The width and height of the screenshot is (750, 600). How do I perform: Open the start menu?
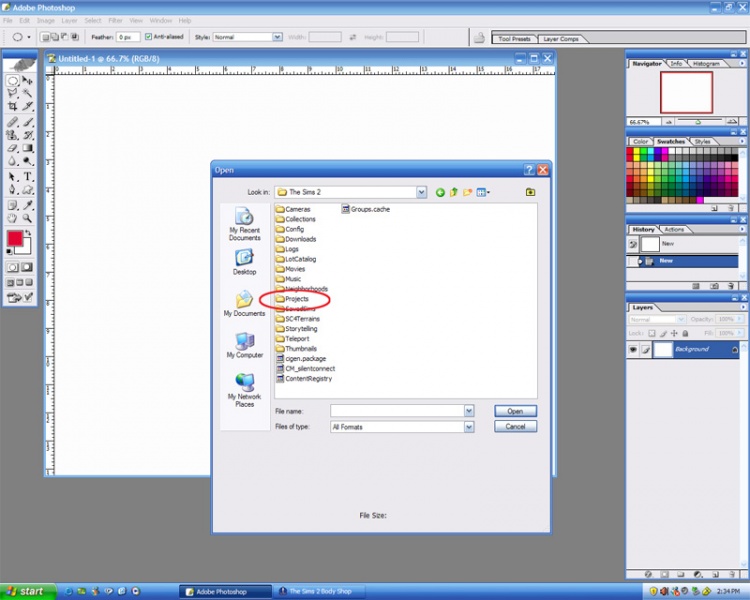coord(27,591)
